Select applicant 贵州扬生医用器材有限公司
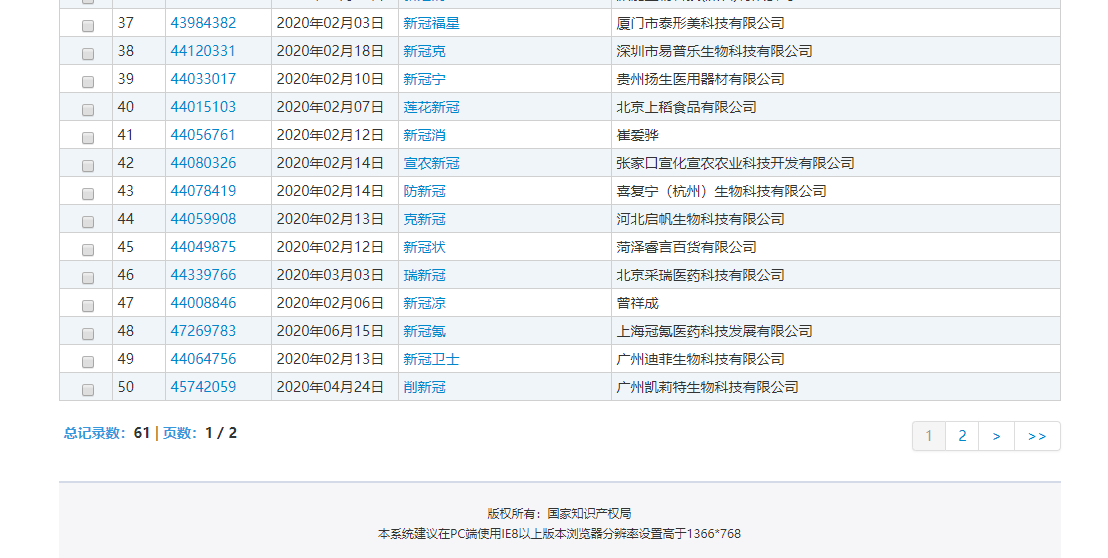 (x=700, y=79)
